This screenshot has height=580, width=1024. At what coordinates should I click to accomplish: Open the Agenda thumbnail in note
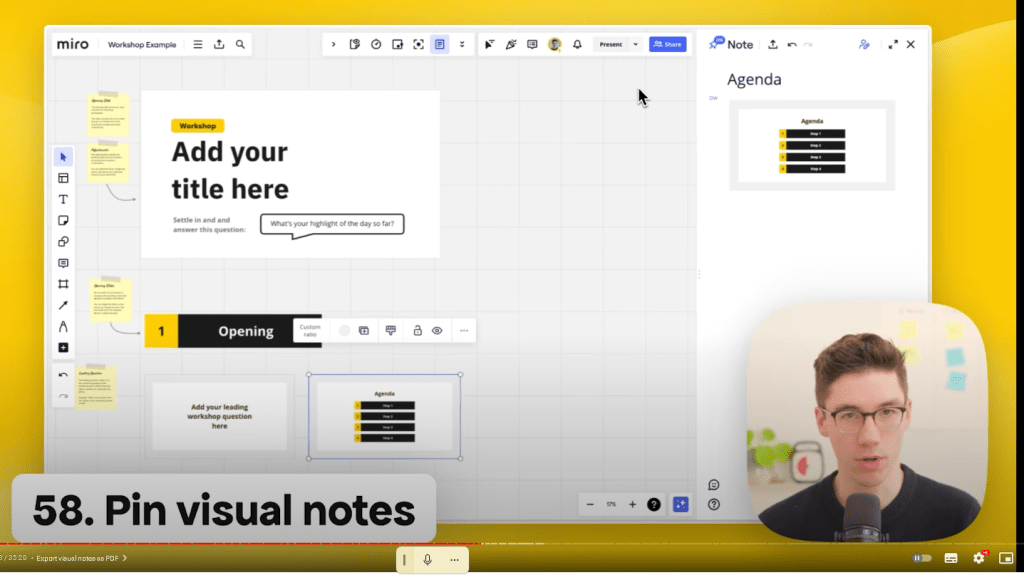[x=812, y=146]
